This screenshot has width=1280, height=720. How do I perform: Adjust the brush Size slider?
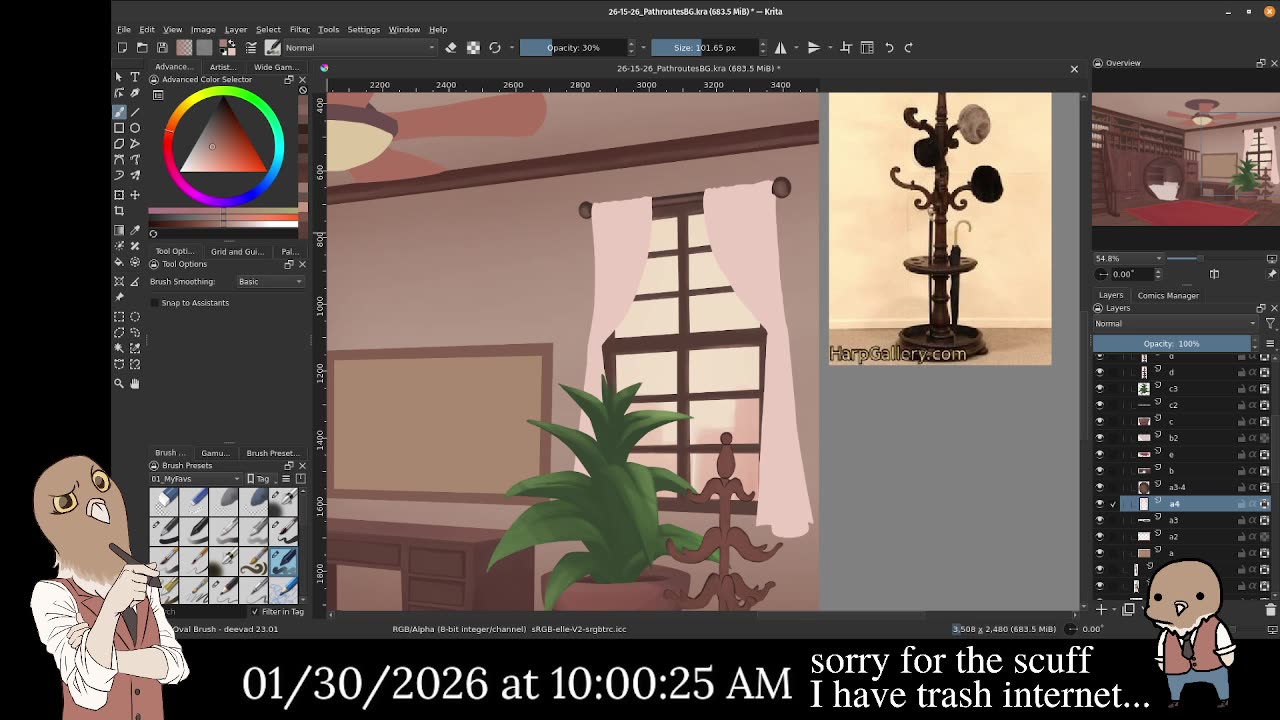pyautogui.click(x=705, y=47)
